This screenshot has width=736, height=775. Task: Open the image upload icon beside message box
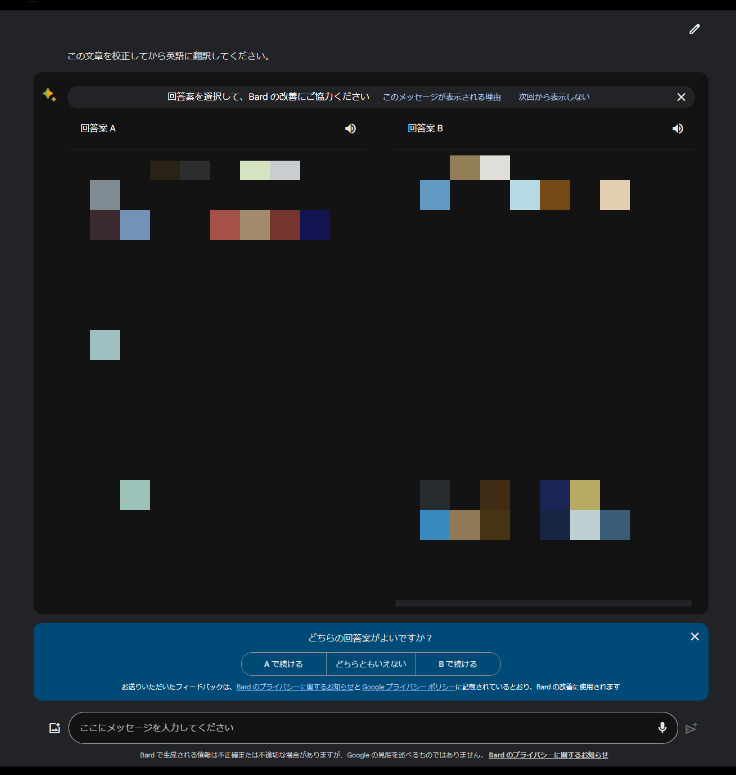coord(54,728)
